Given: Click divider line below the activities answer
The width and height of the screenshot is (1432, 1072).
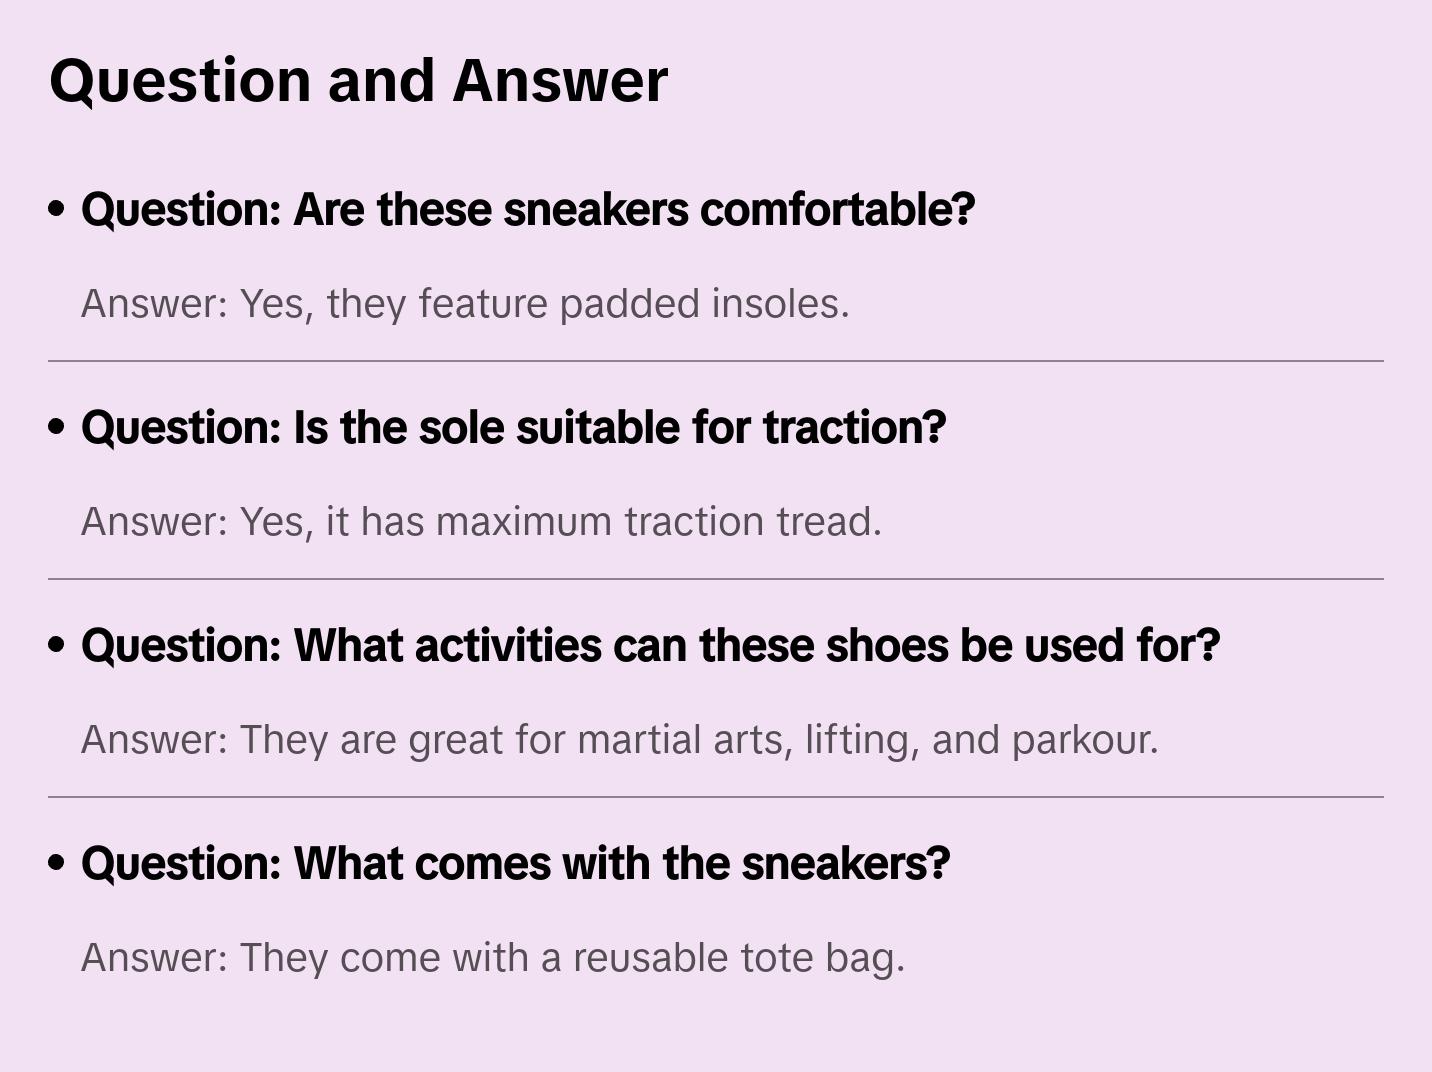Looking at the screenshot, I should [x=716, y=797].
